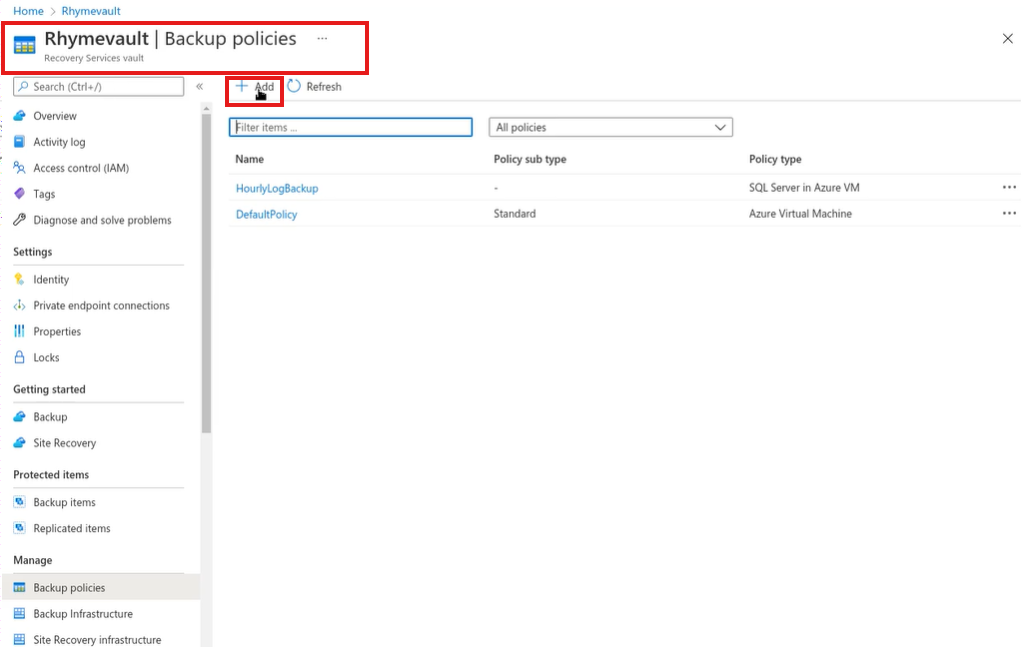Click the Site Recovery cloud icon

click(x=20, y=442)
